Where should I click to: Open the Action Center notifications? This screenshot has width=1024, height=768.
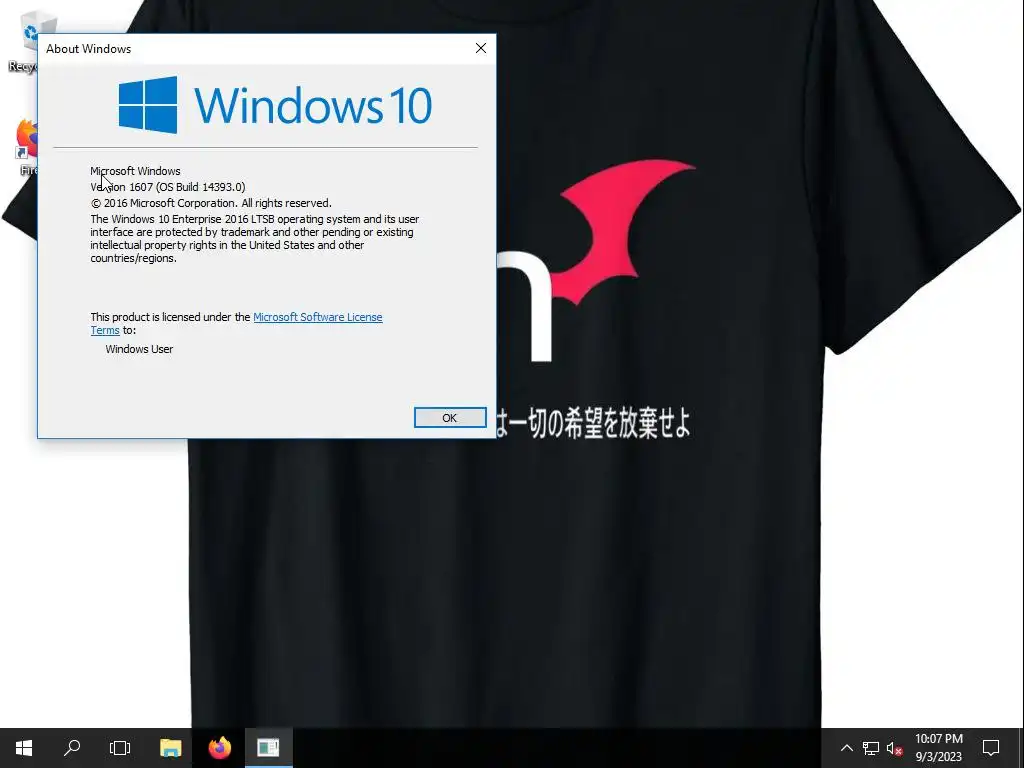[x=991, y=748]
